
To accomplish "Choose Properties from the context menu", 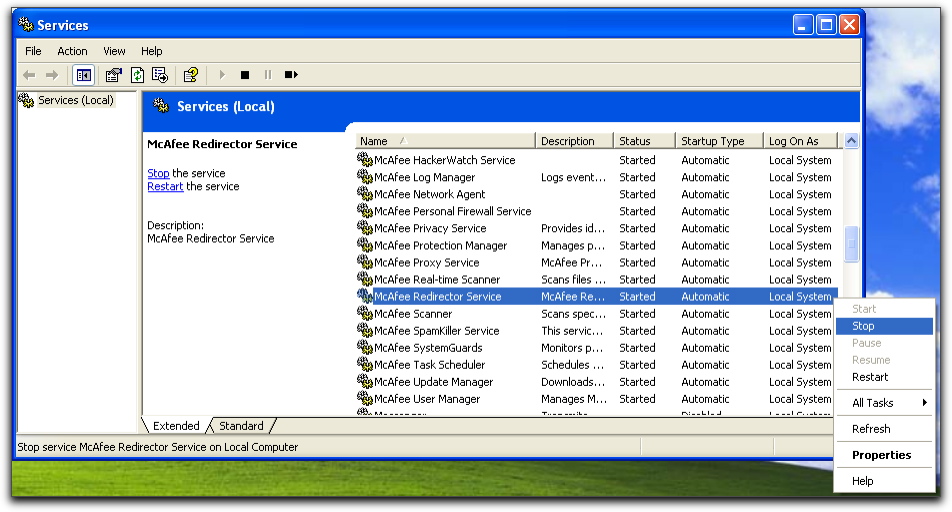I will pos(881,455).
